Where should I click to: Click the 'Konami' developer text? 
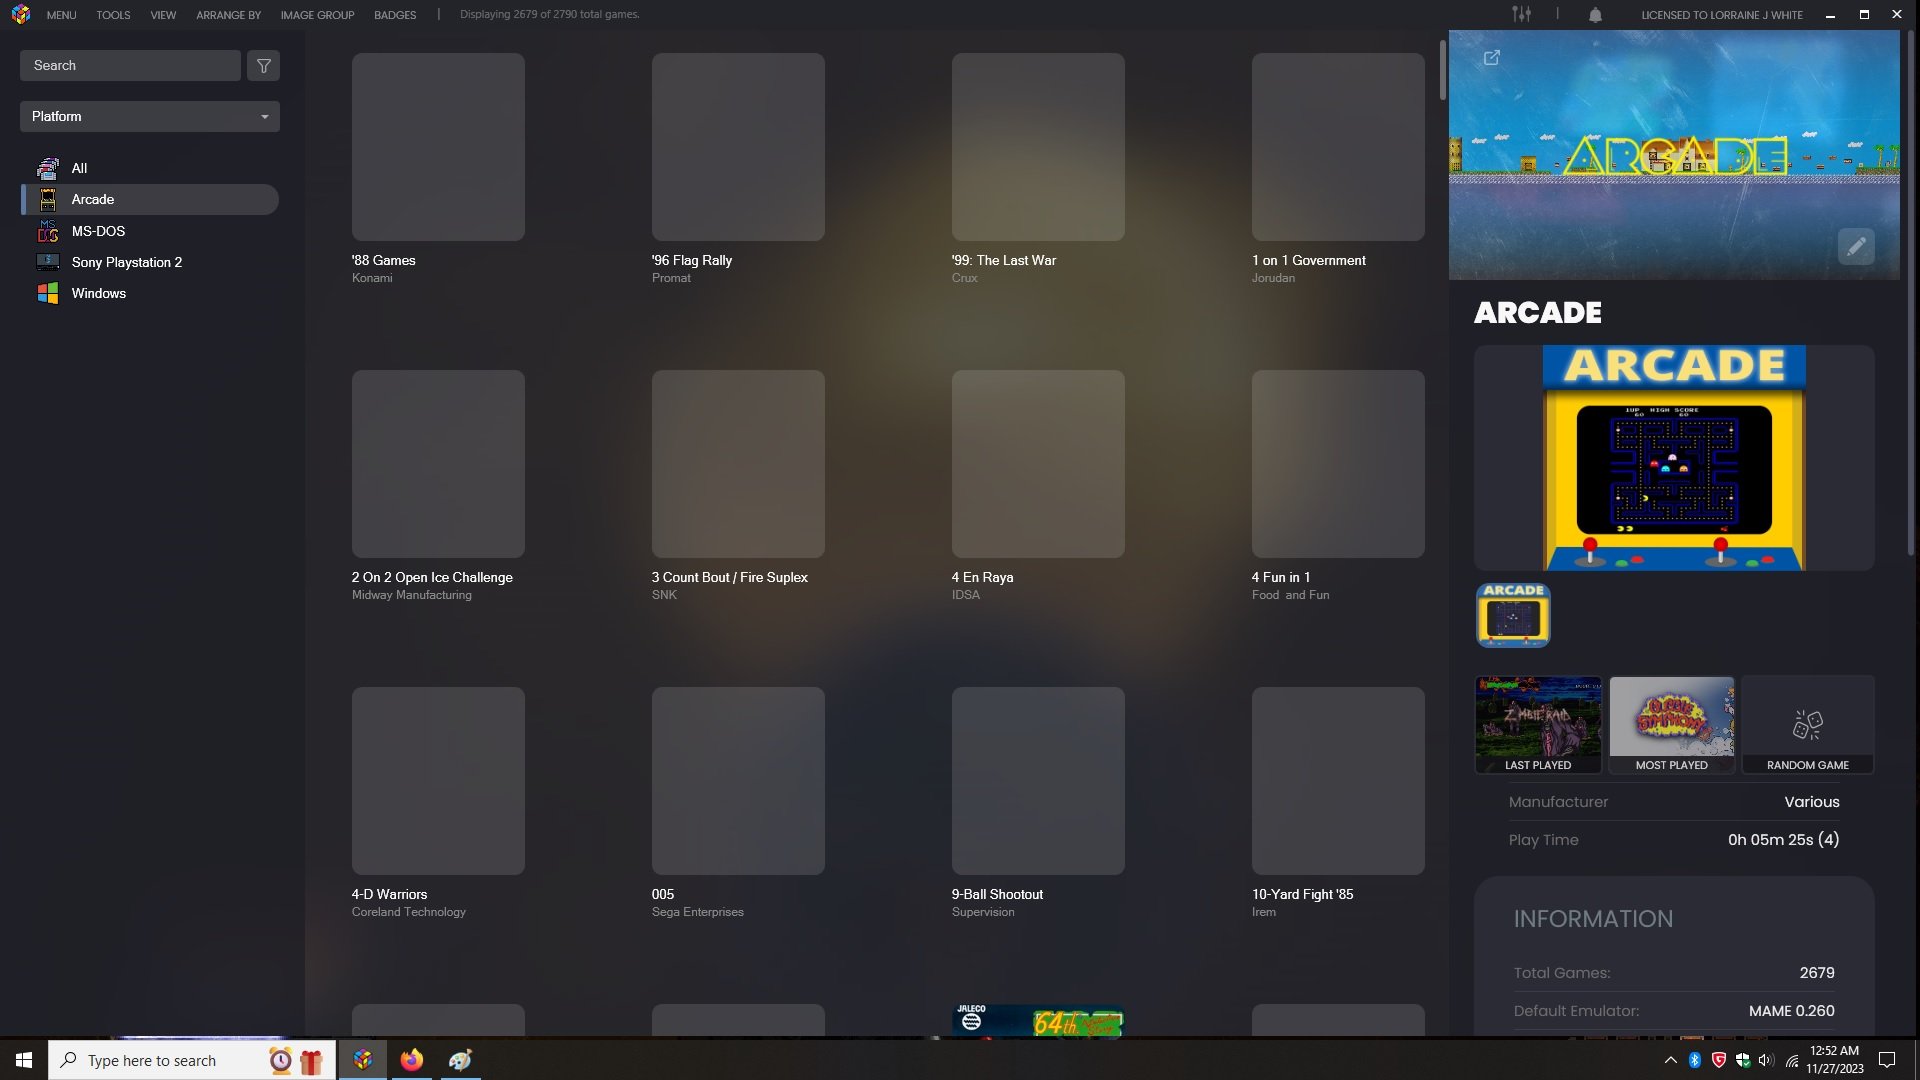point(372,278)
